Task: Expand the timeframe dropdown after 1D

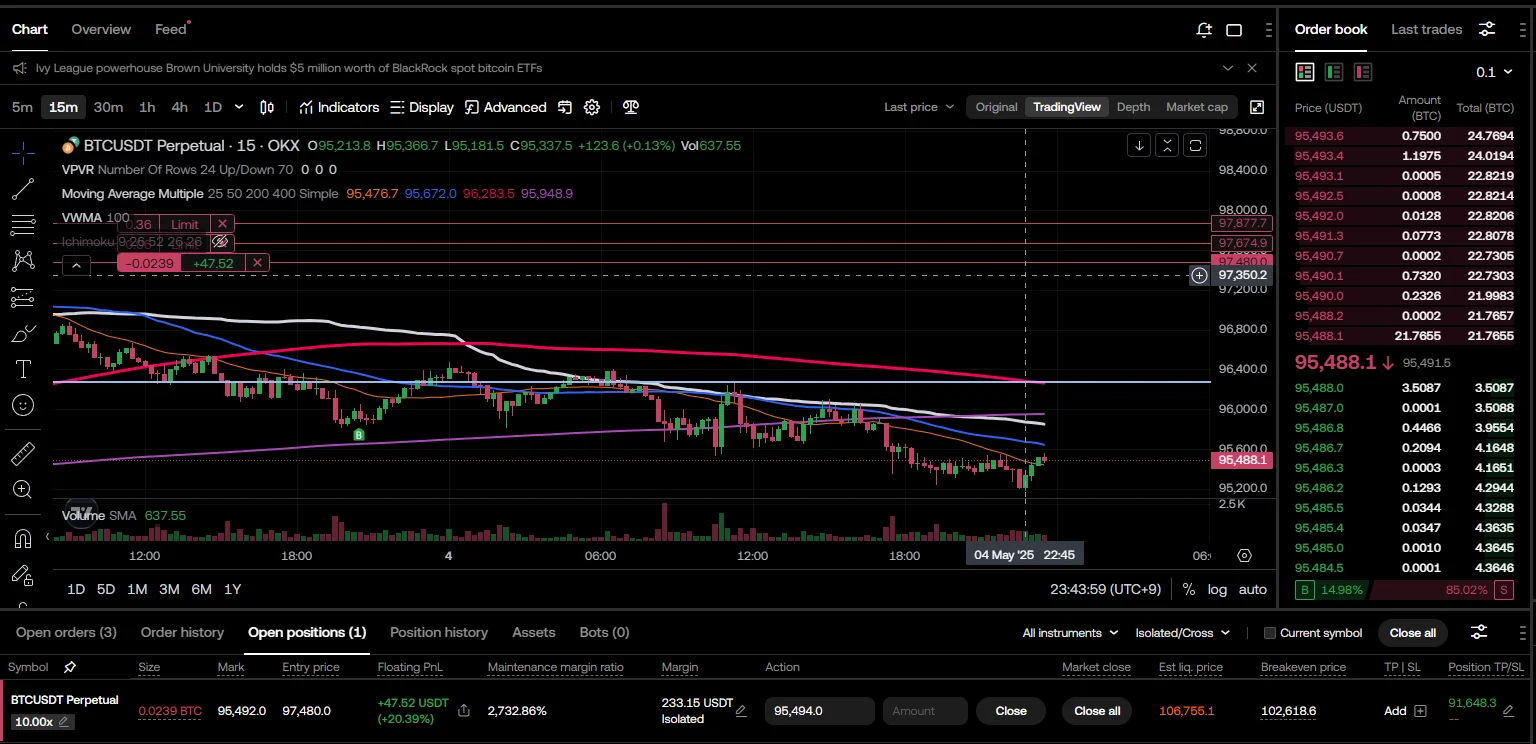Action: (x=239, y=107)
